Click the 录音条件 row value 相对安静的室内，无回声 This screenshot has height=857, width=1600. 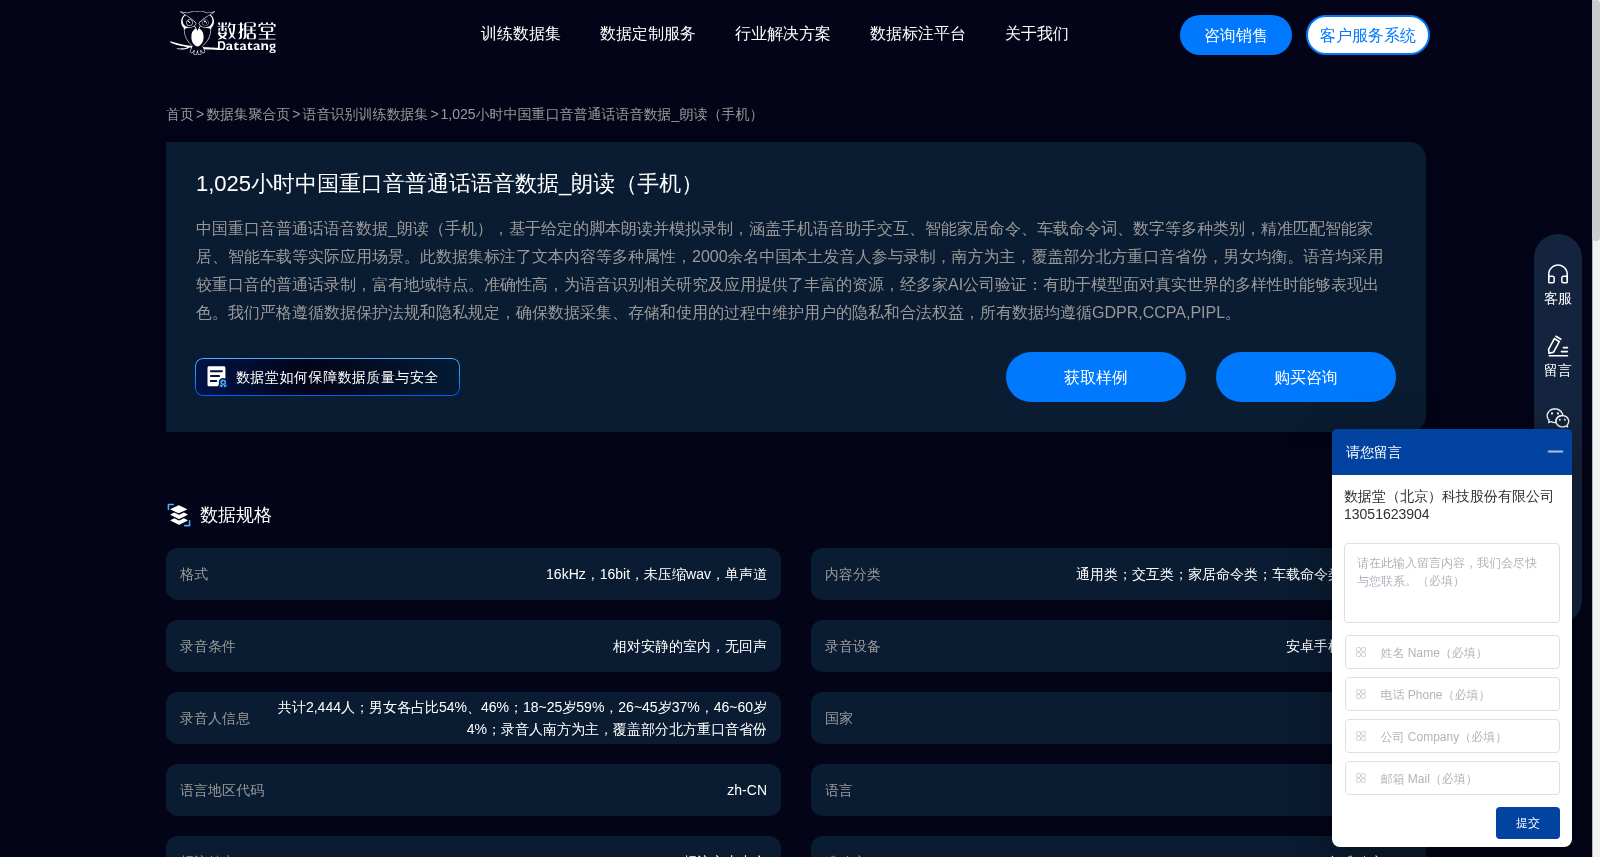tap(690, 646)
